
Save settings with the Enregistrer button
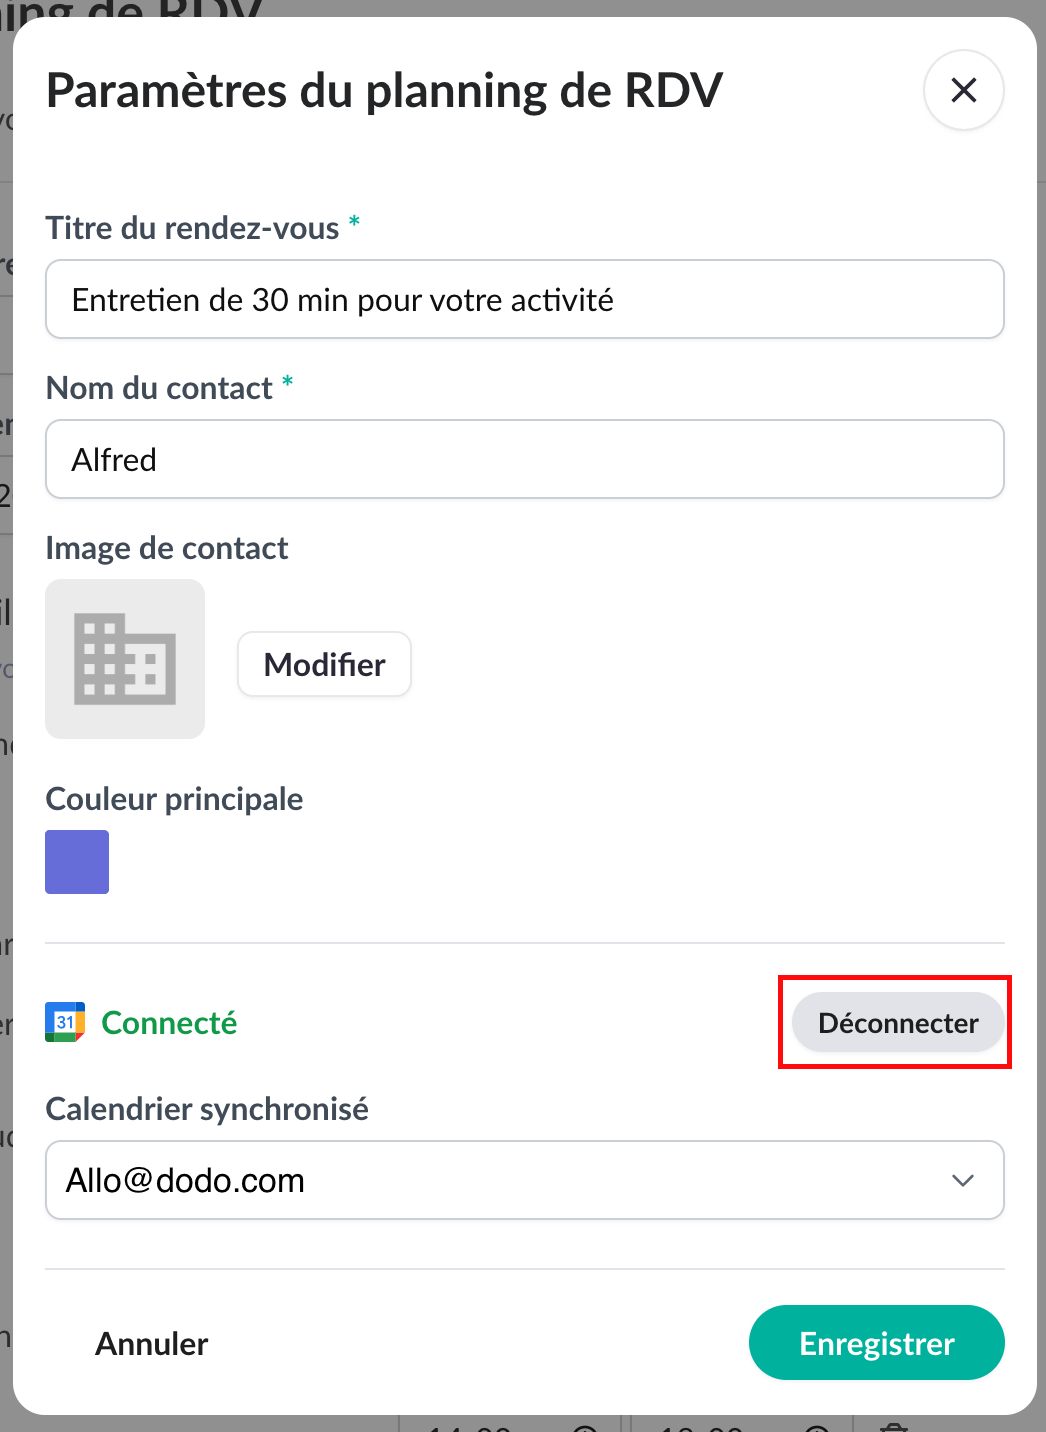tap(876, 1343)
